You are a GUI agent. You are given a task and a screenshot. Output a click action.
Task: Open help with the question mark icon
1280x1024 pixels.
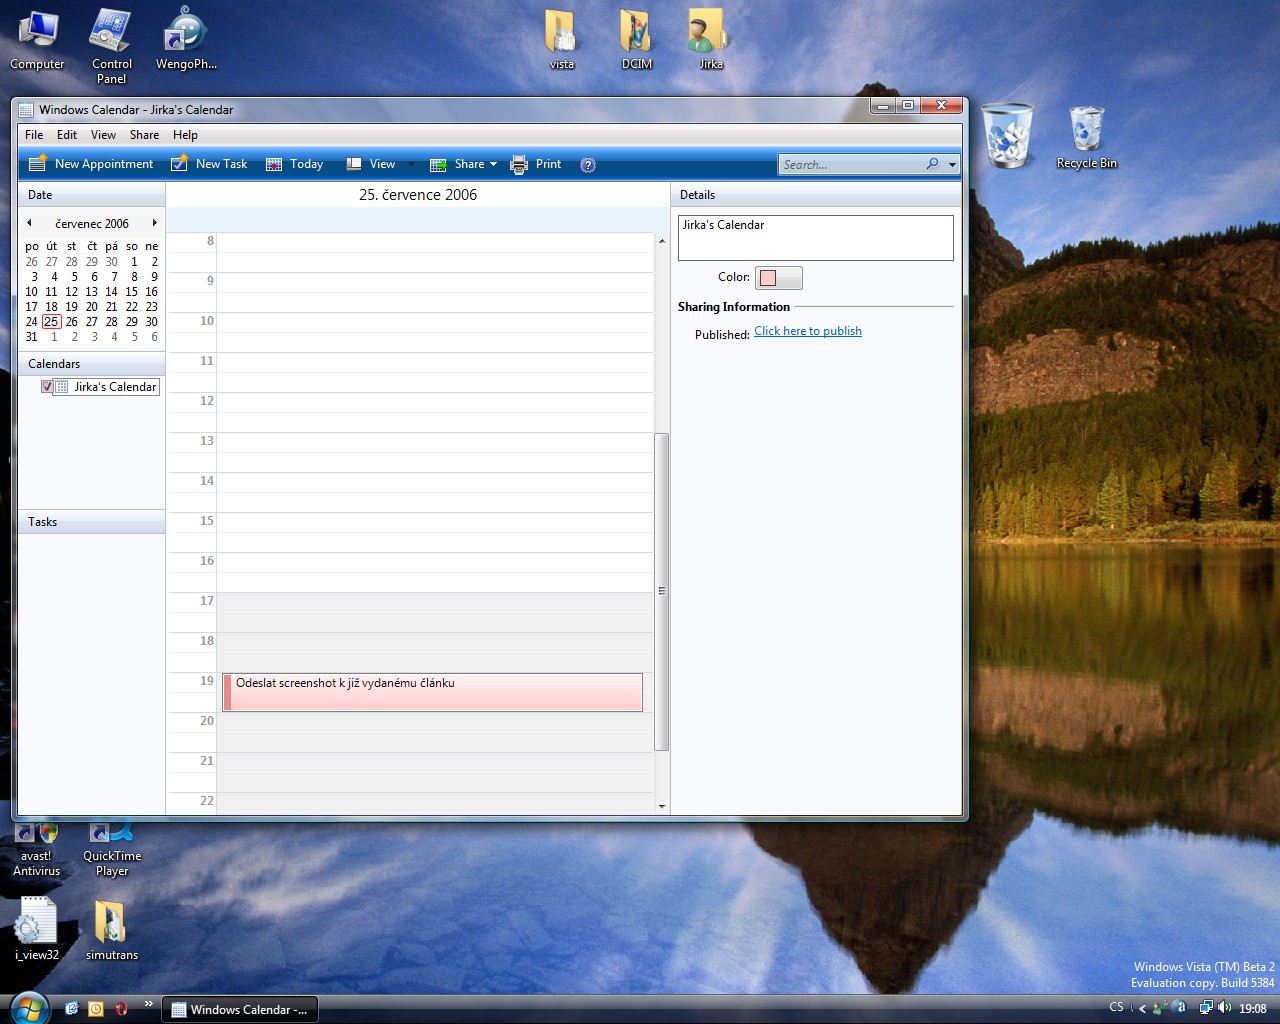pyautogui.click(x=588, y=165)
